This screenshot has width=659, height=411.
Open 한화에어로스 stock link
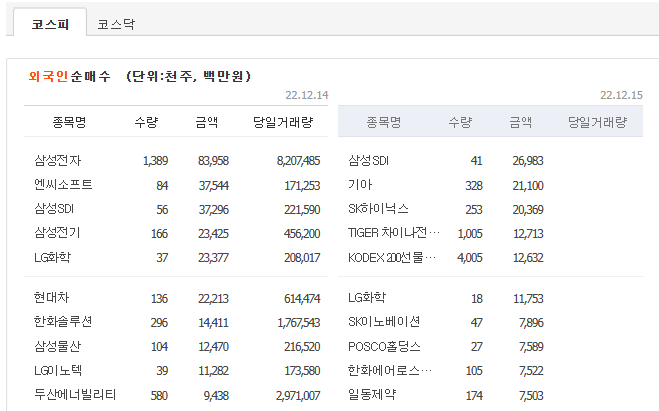pyautogui.click(x=390, y=370)
